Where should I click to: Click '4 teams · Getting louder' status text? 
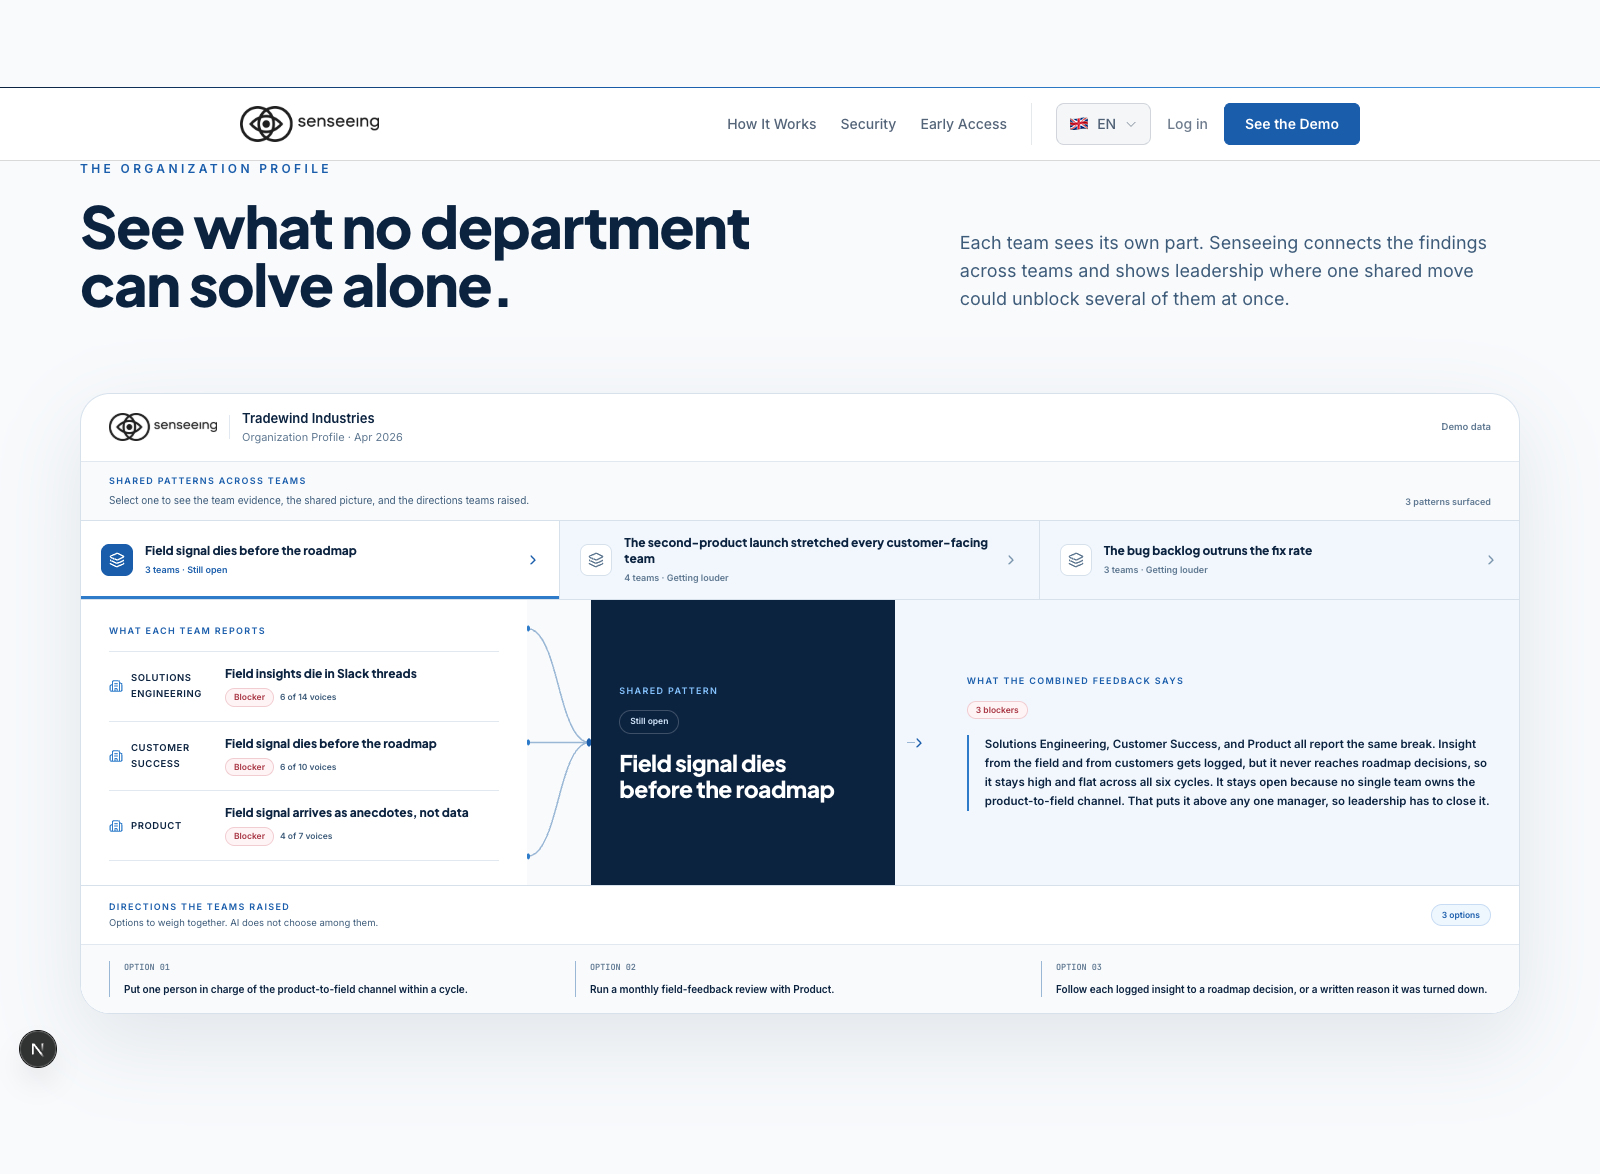pos(676,578)
